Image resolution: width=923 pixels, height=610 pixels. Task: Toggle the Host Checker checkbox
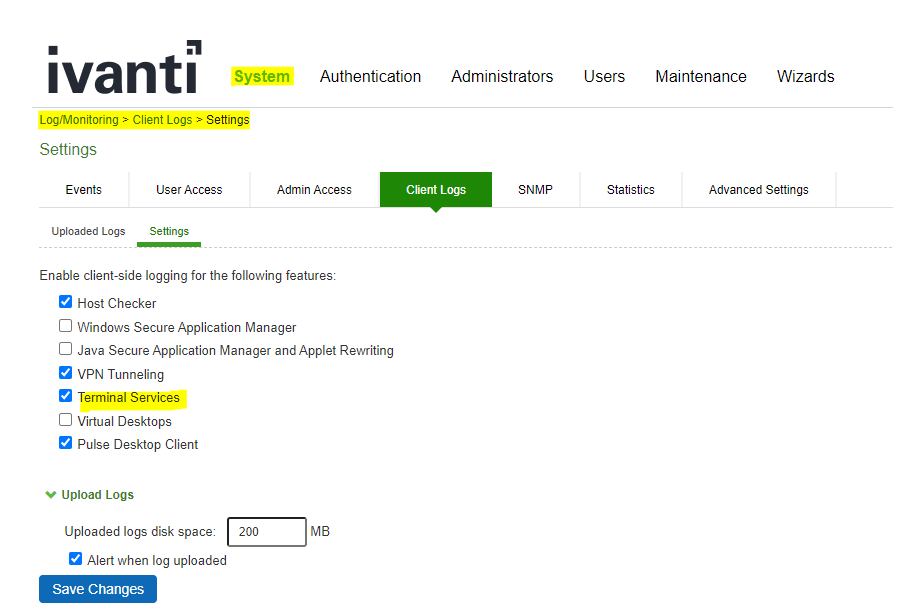(66, 302)
